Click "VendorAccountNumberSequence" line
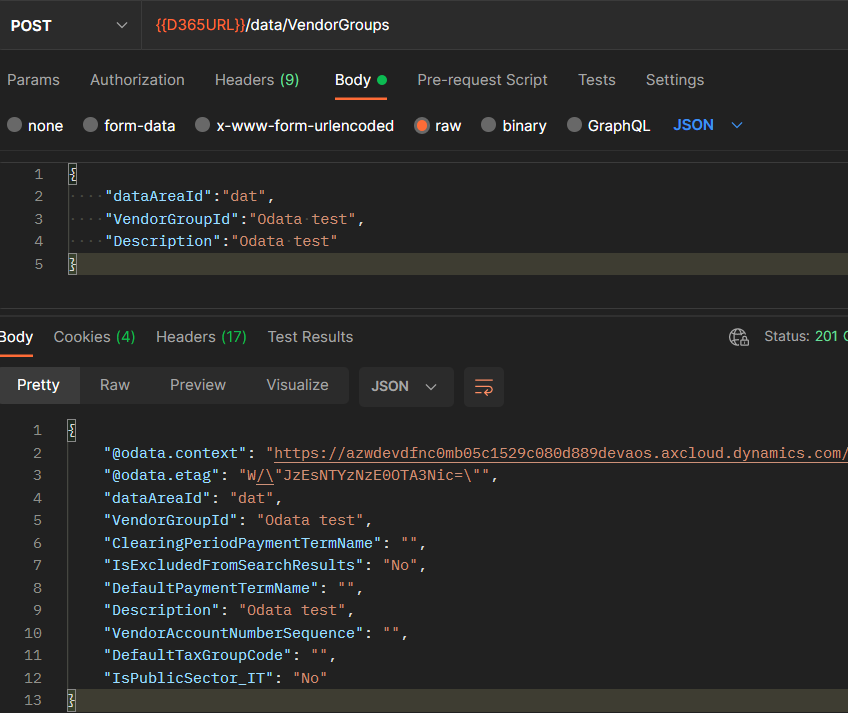Screen dimensions: 848x713 [x=255, y=633]
